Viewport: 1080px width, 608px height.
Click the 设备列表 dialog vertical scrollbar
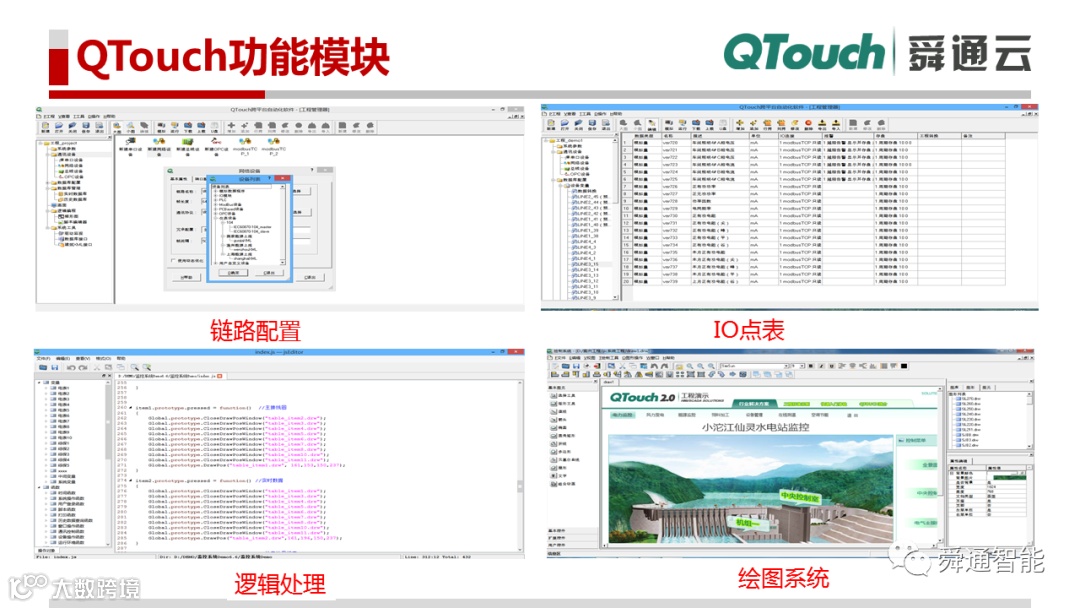click(282, 224)
